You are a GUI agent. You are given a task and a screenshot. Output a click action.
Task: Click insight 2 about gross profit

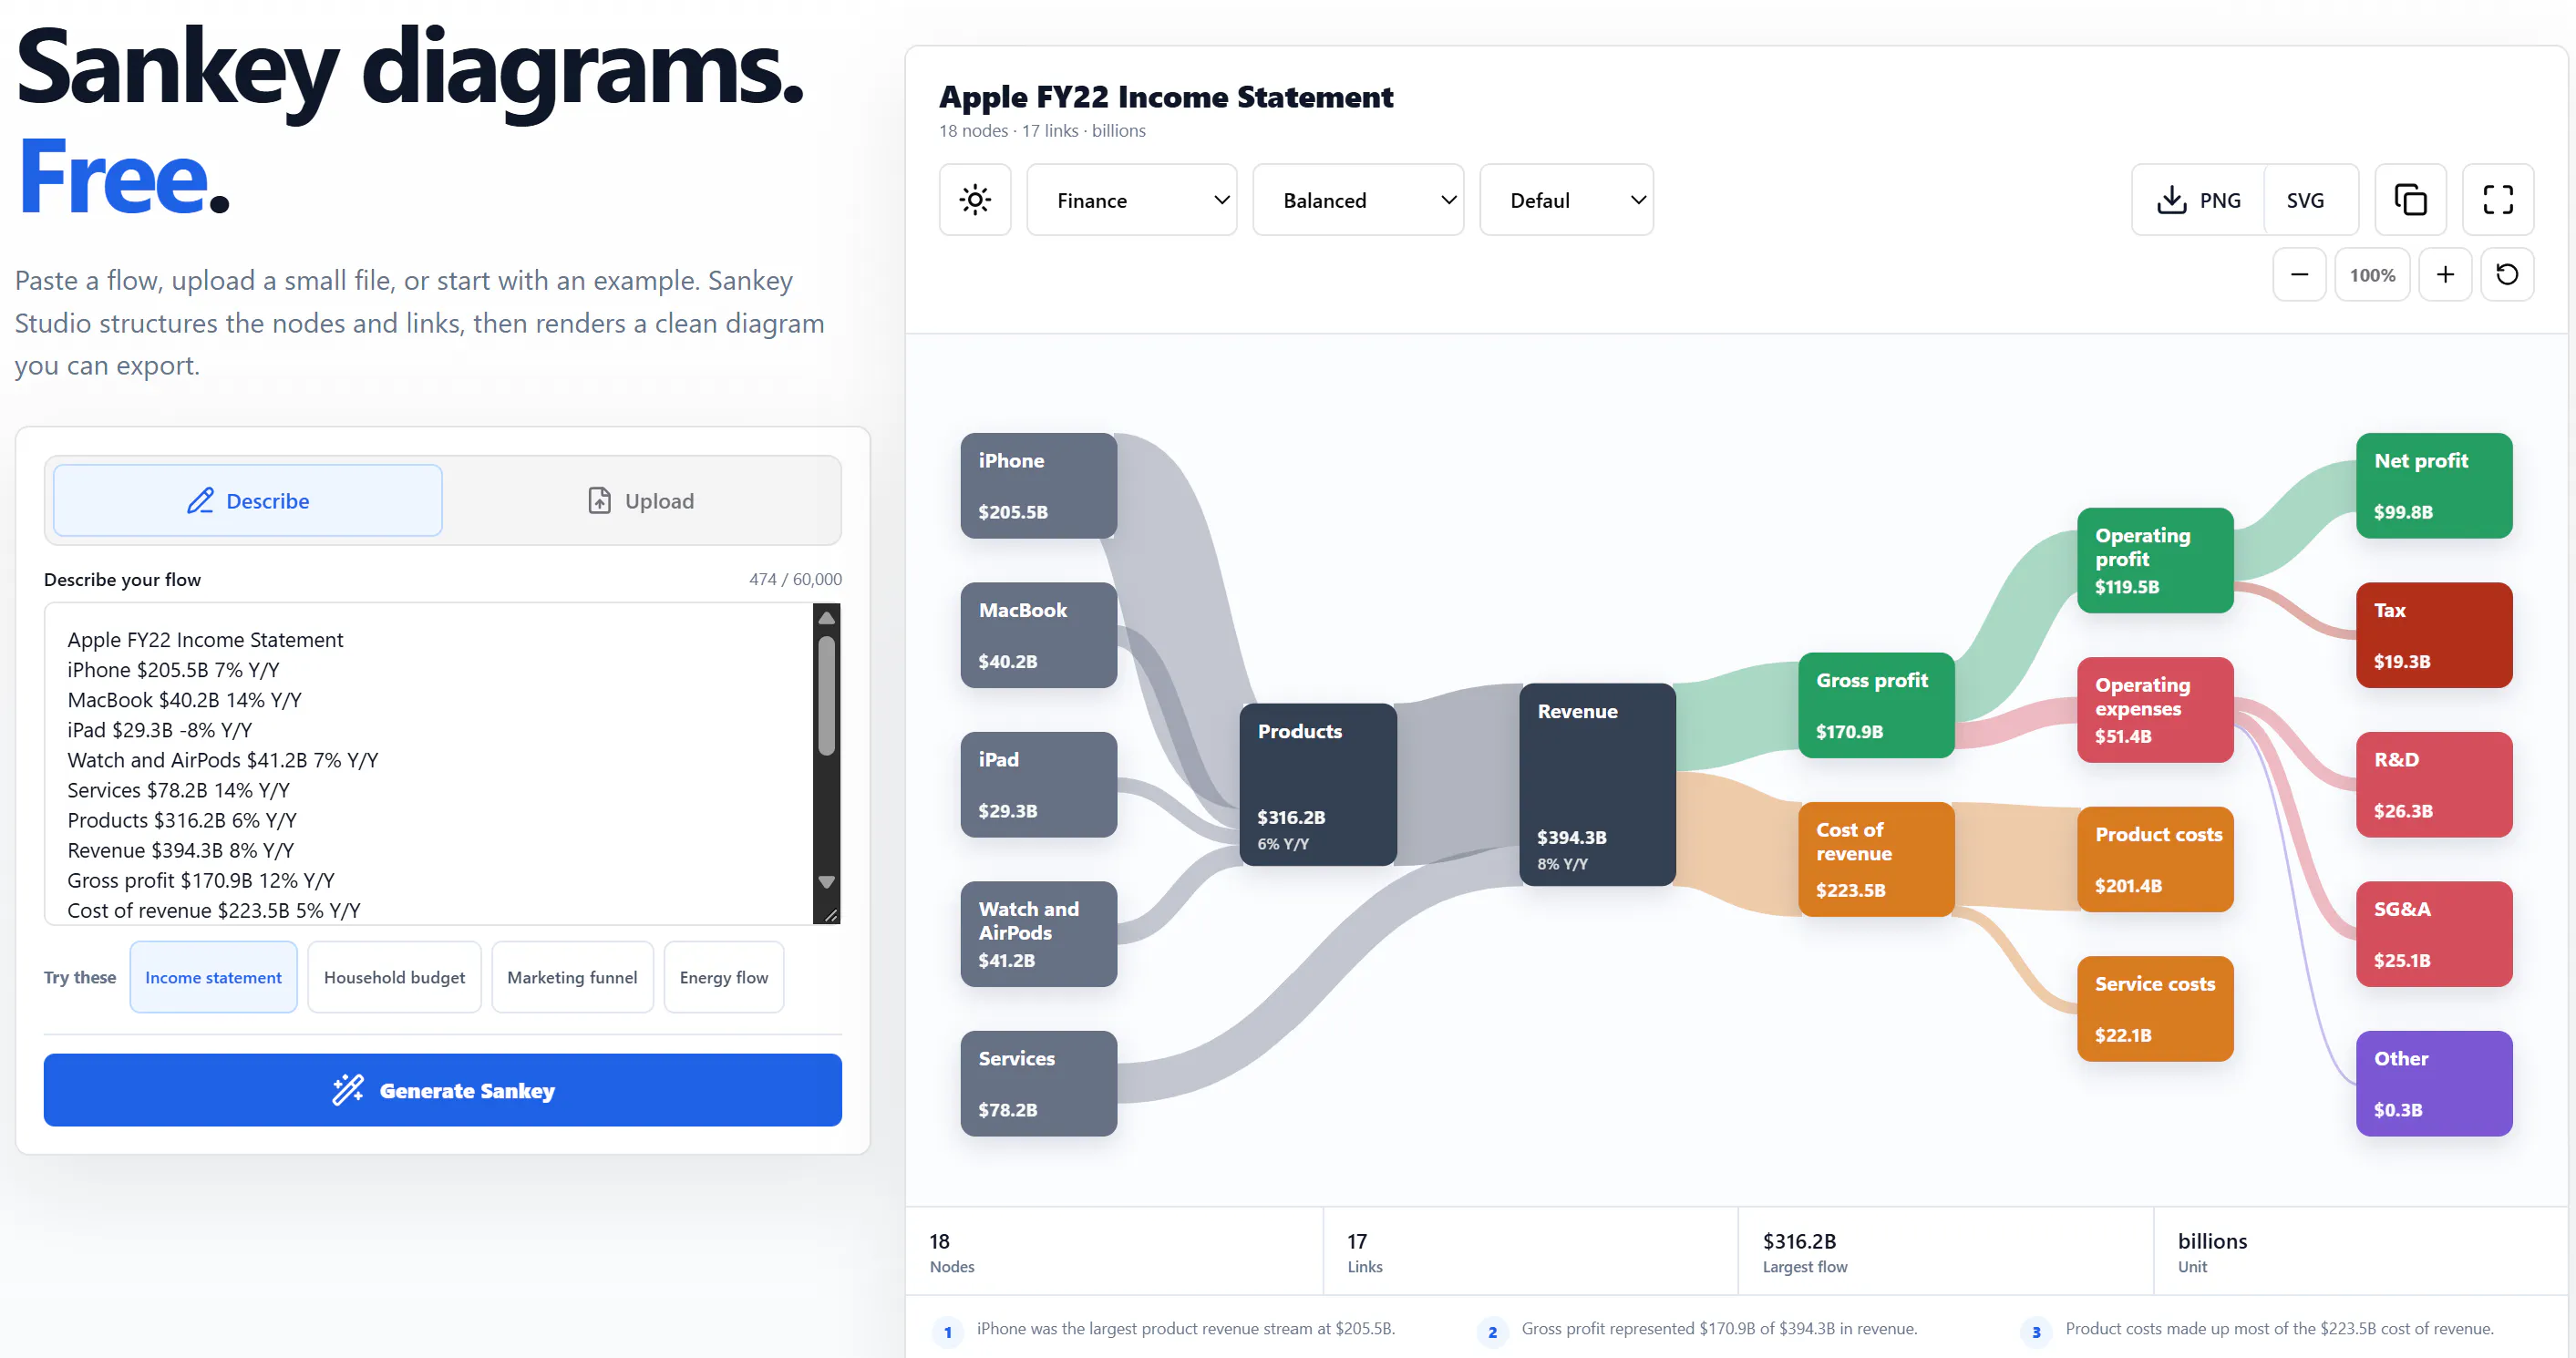click(1699, 1330)
